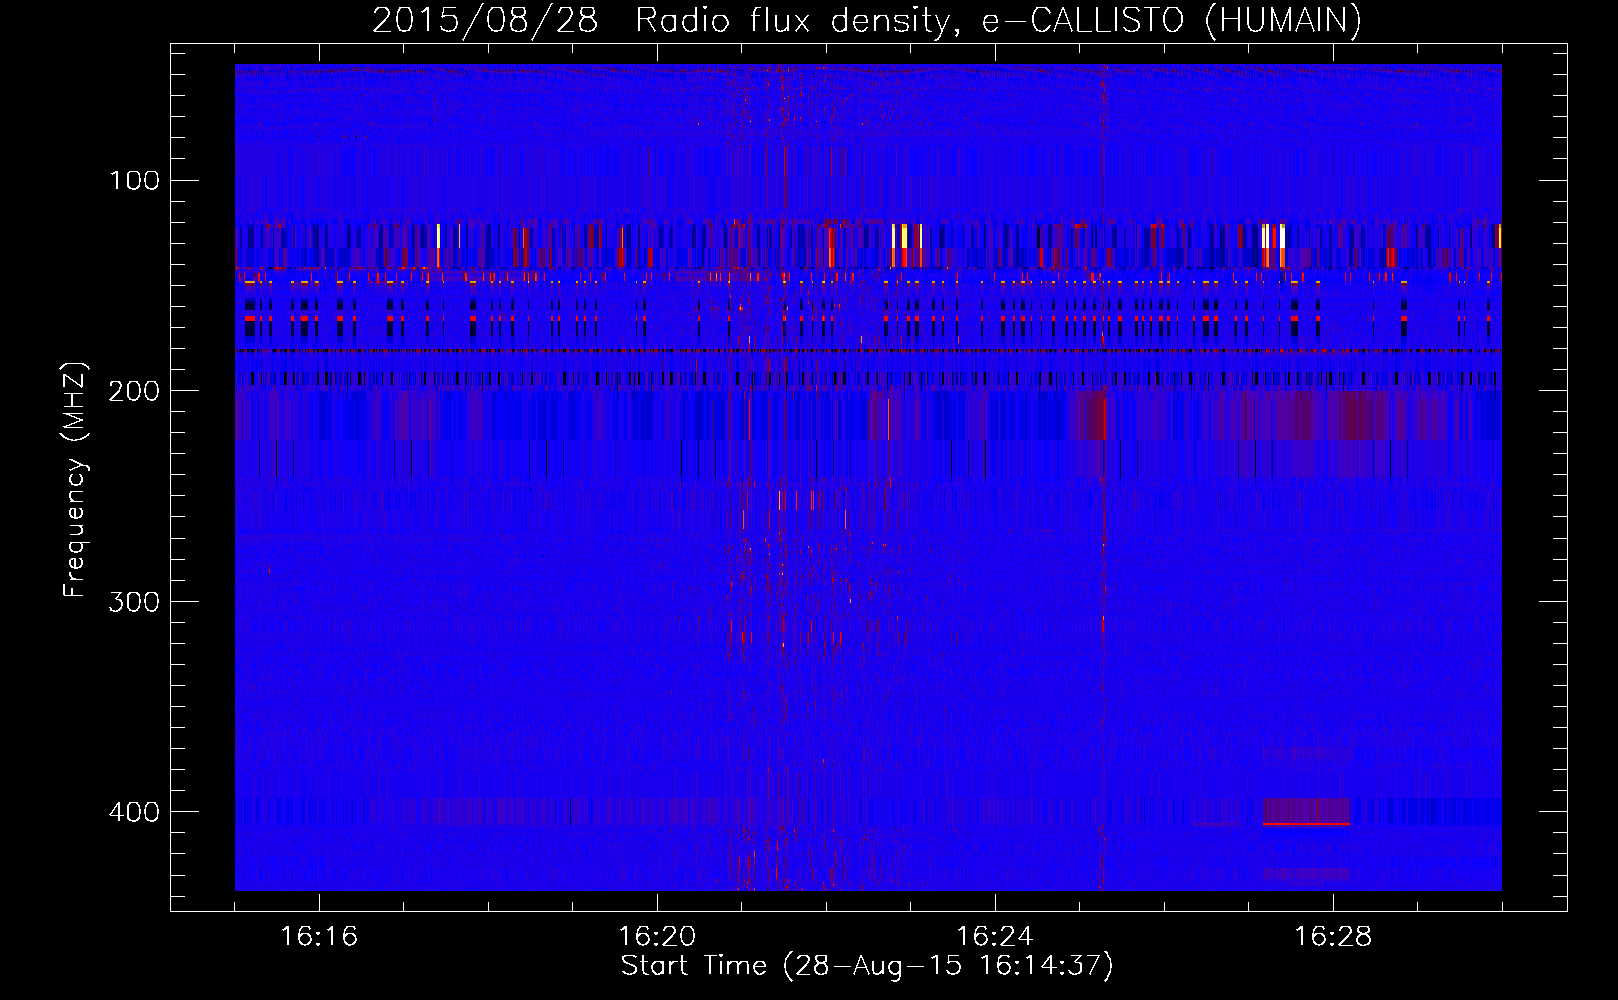This screenshot has height=1000, width=1618.
Task: Click the 16:28 time tick label
Action: coord(1333,937)
